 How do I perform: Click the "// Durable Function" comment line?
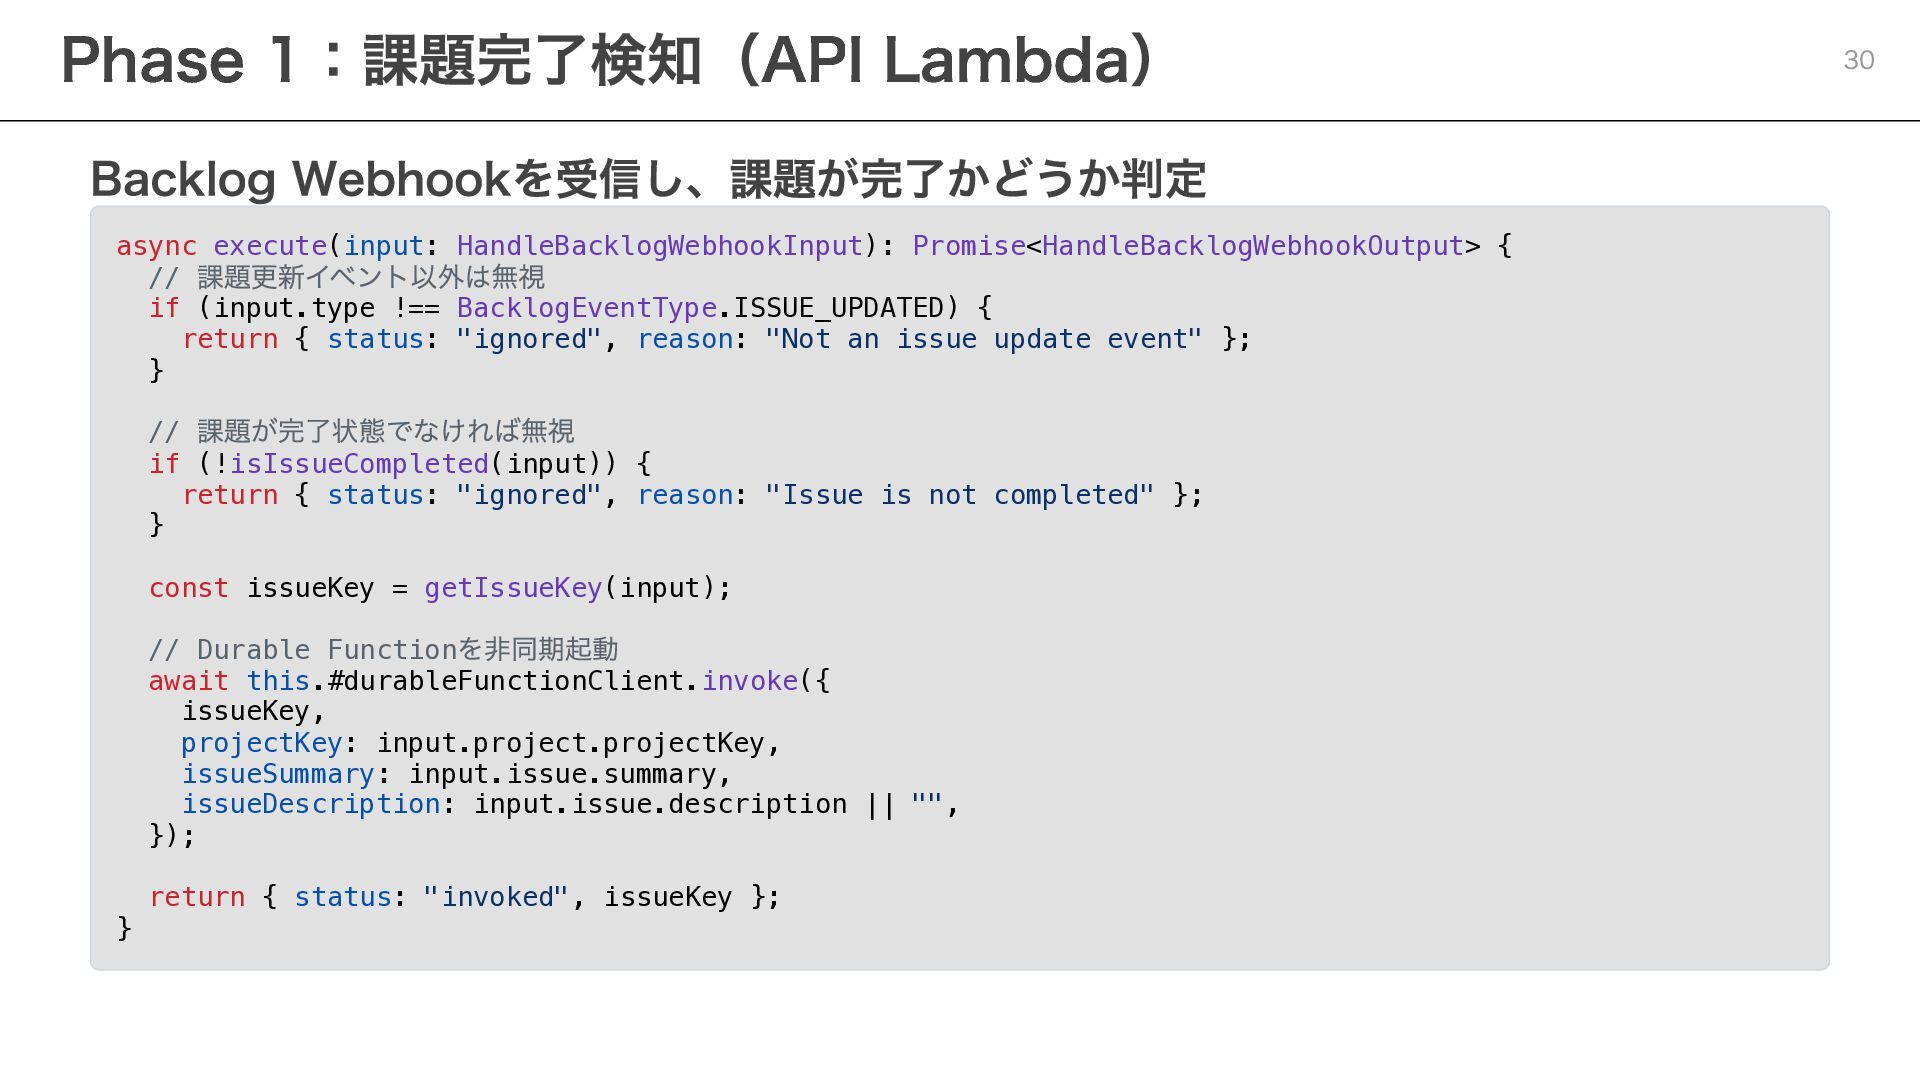(x=383, y=650)
